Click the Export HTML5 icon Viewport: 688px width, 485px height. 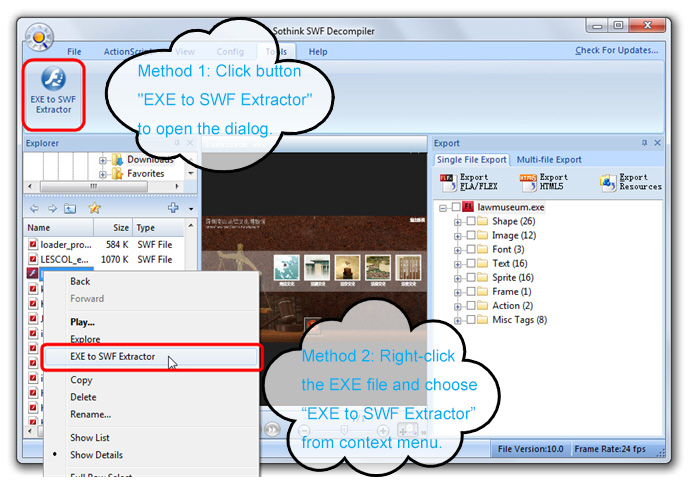tap(528, 182)
